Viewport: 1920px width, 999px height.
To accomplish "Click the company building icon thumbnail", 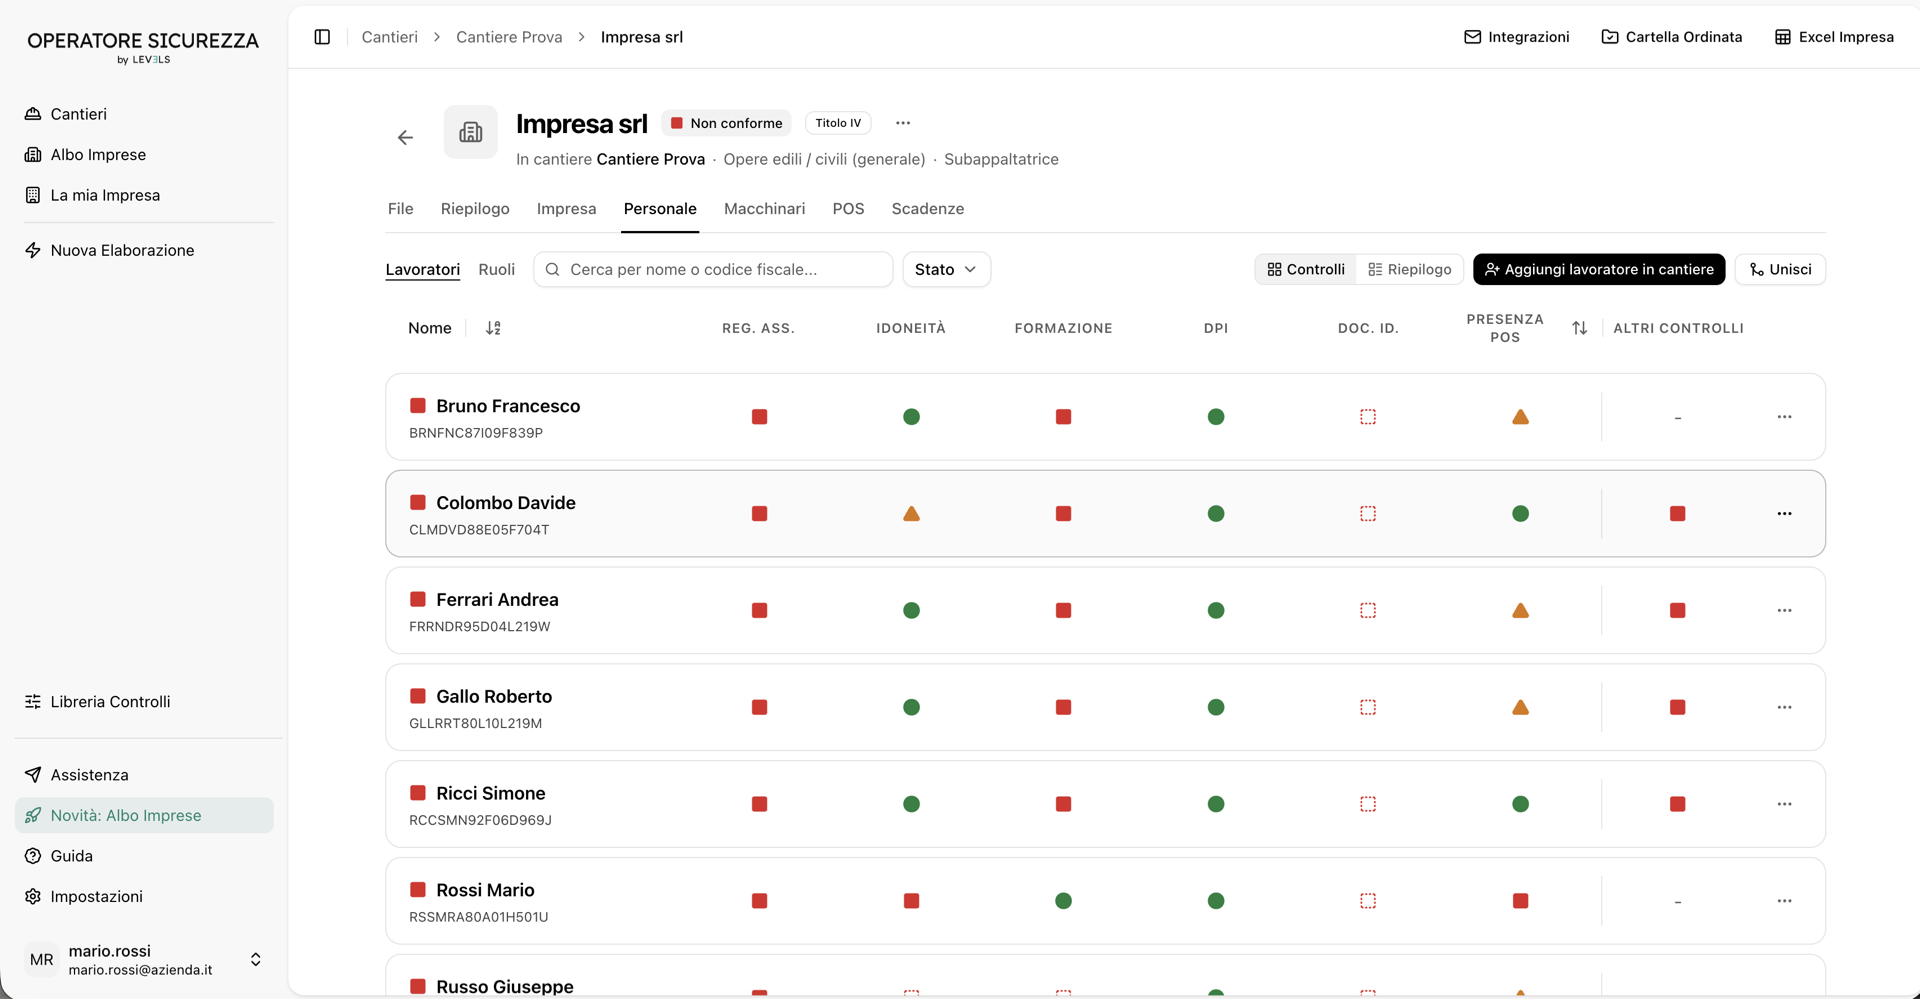I will tap(471, 132).
